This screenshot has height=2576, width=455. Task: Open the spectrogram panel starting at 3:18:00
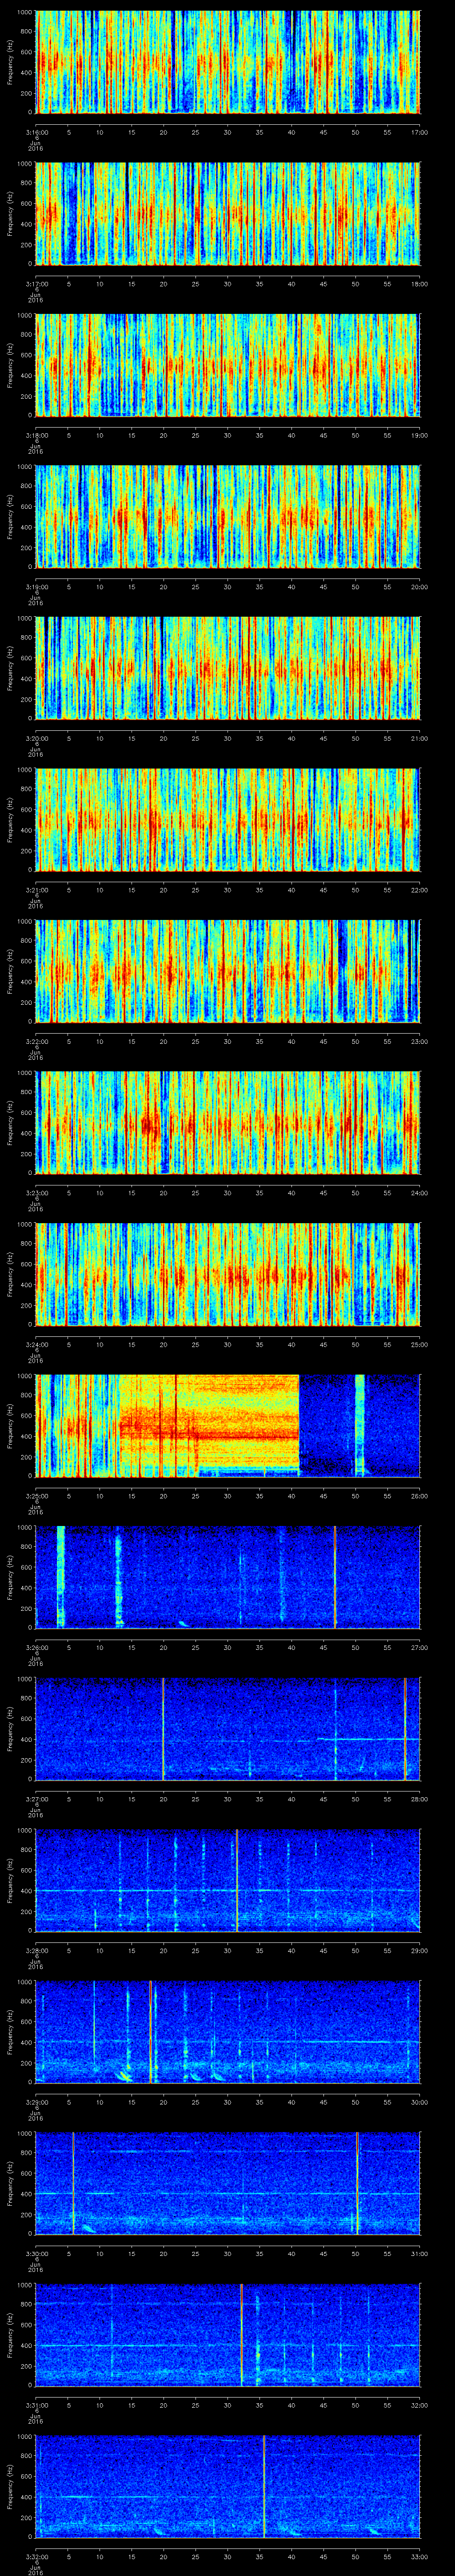pyautogui.click(x=227, y=365)
